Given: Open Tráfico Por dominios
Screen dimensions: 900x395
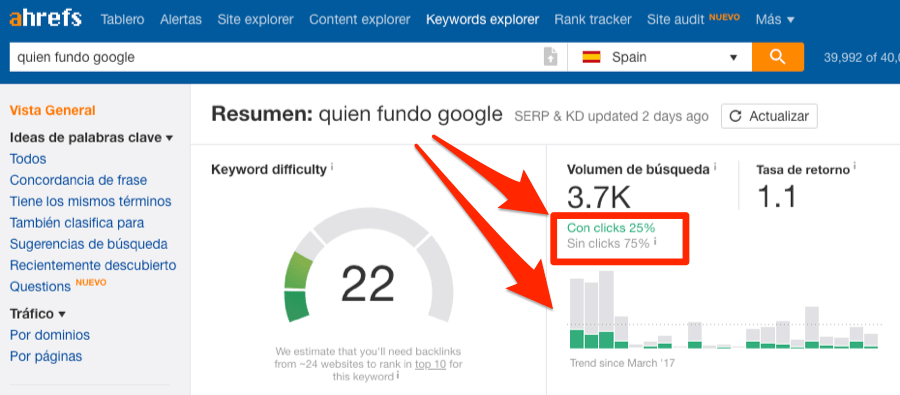Looking at the screenshot, I should (x=50, y=335).
